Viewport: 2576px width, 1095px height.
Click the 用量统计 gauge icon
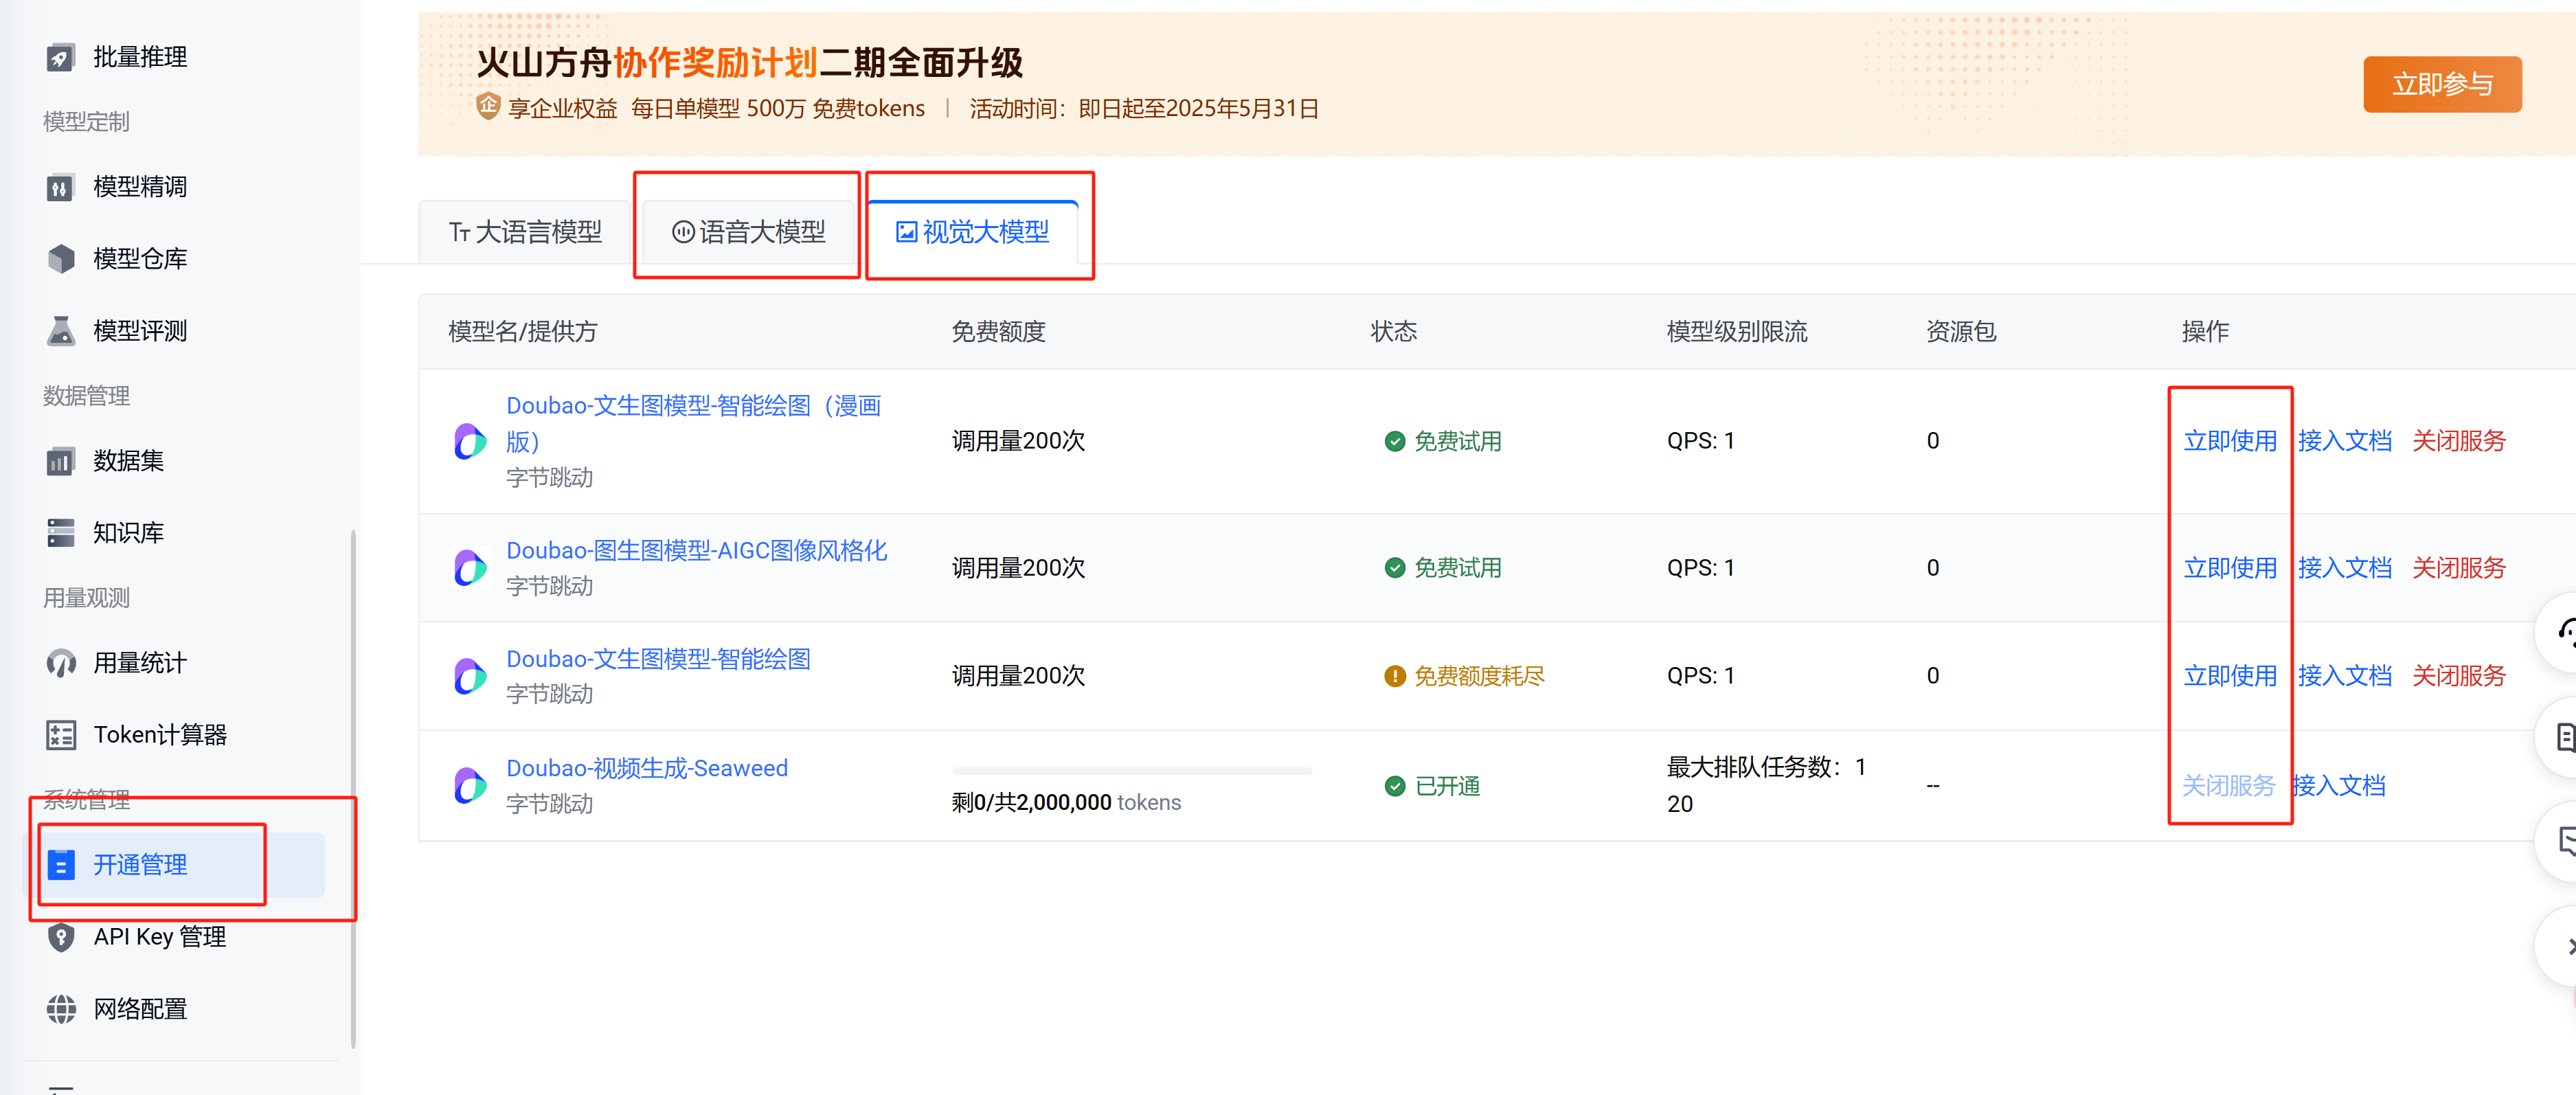click(x=60, y=663)
